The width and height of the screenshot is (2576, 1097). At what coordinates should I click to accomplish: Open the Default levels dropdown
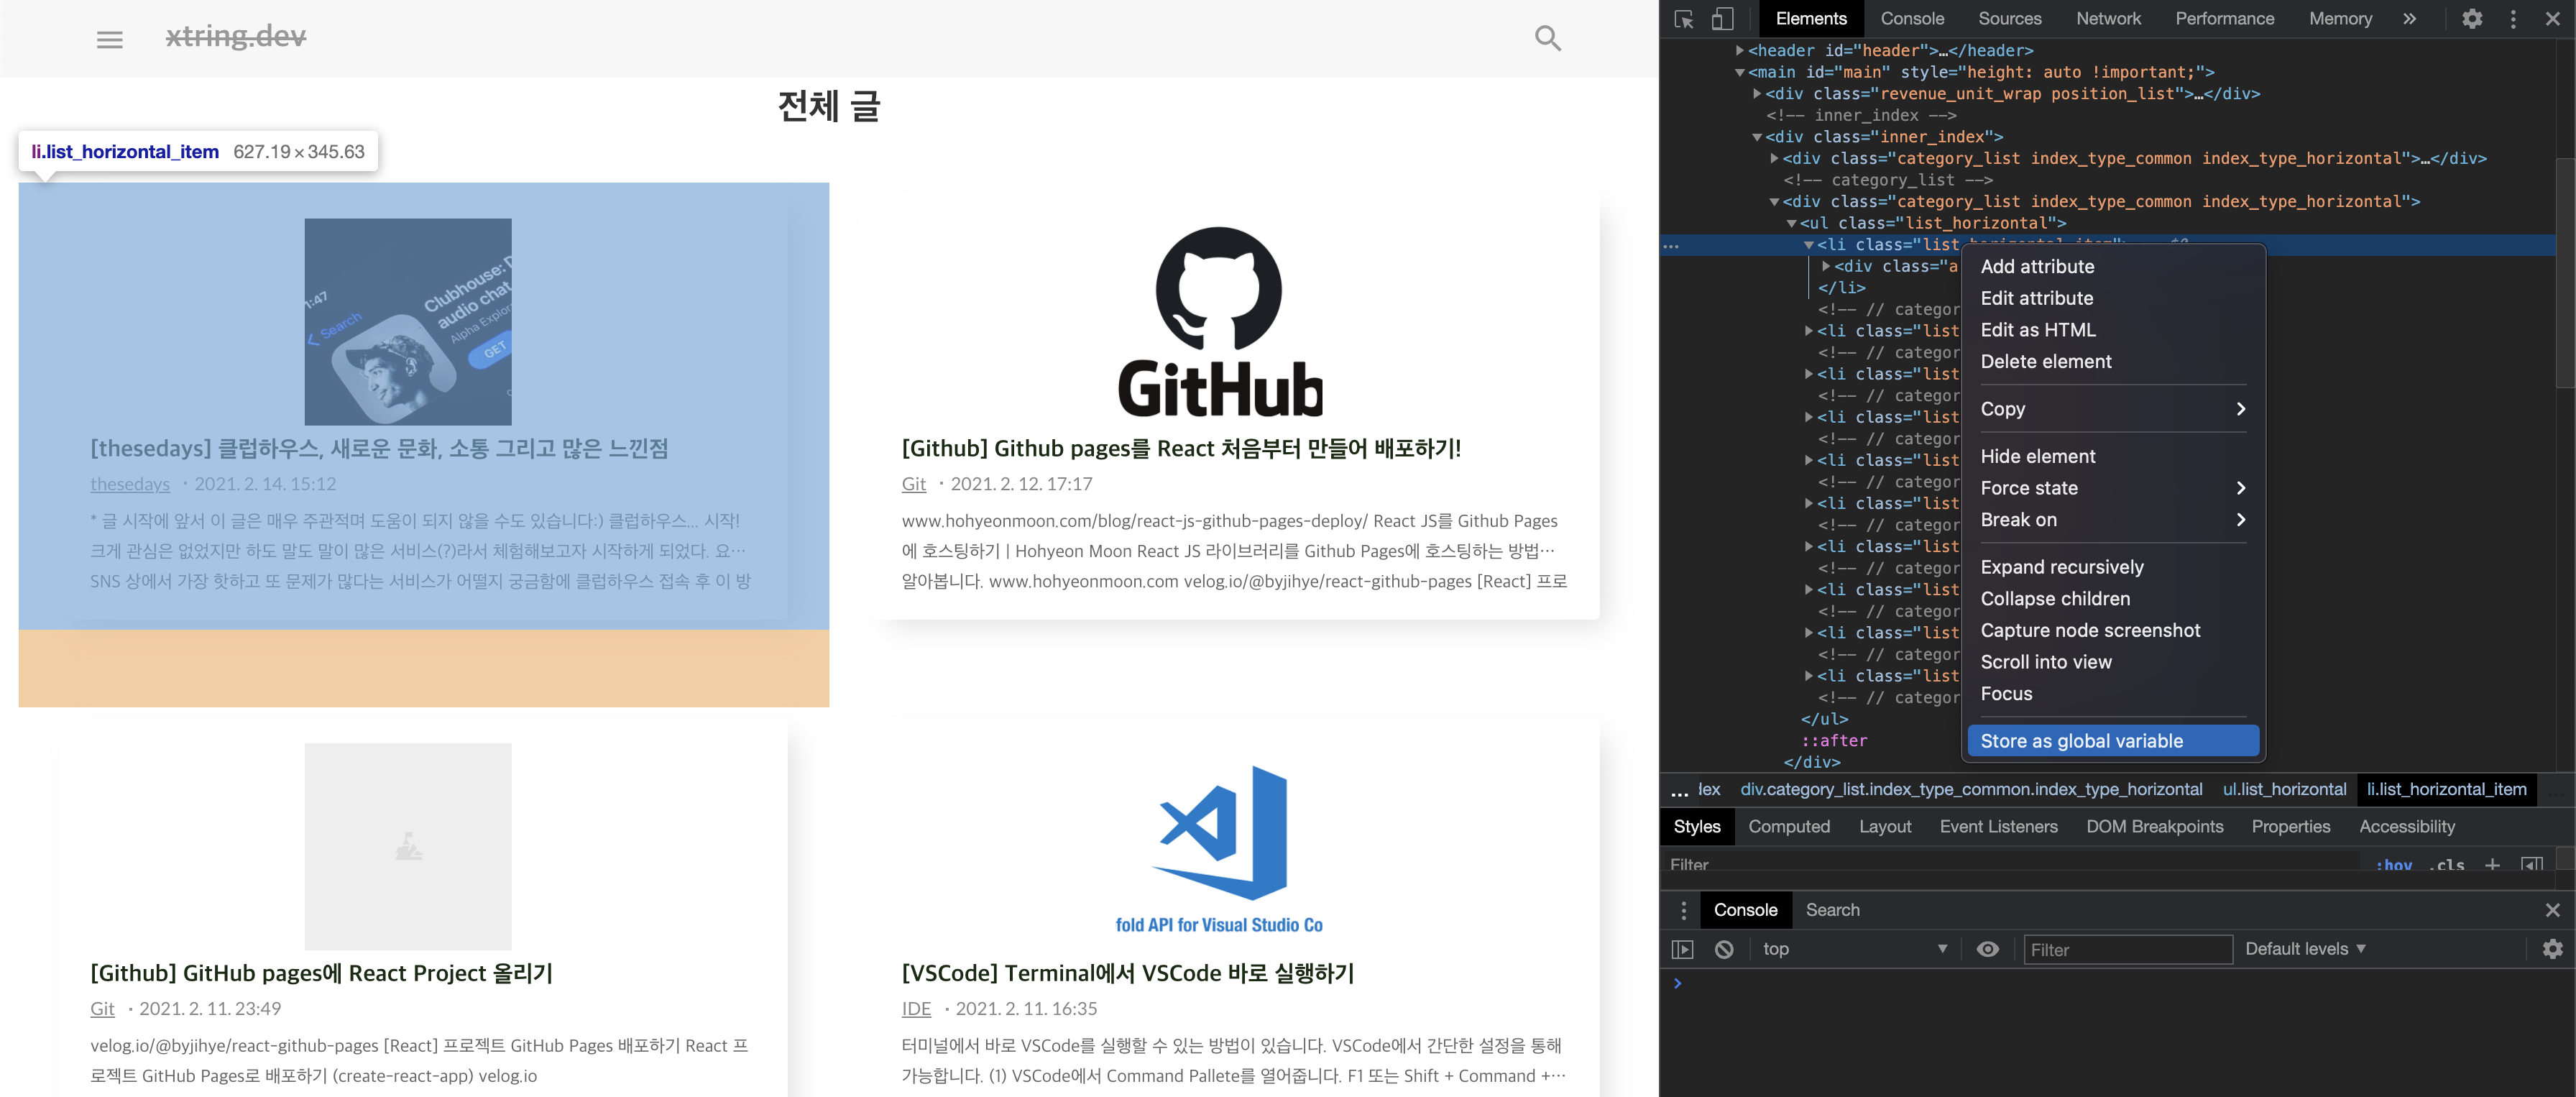(2305, 949)
